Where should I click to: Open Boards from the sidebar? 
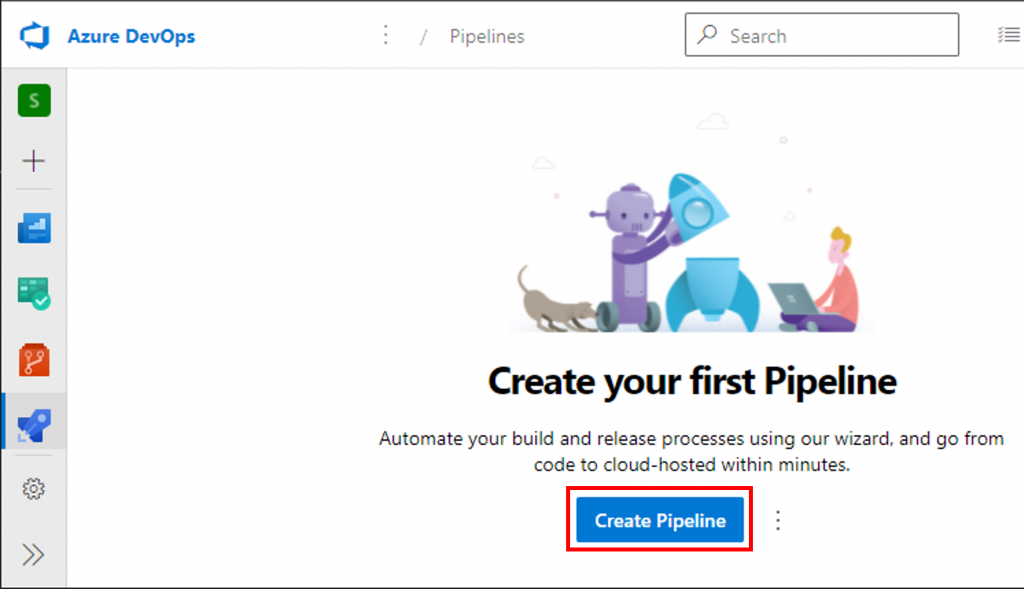pyautogui.click(x=34, y=293)
